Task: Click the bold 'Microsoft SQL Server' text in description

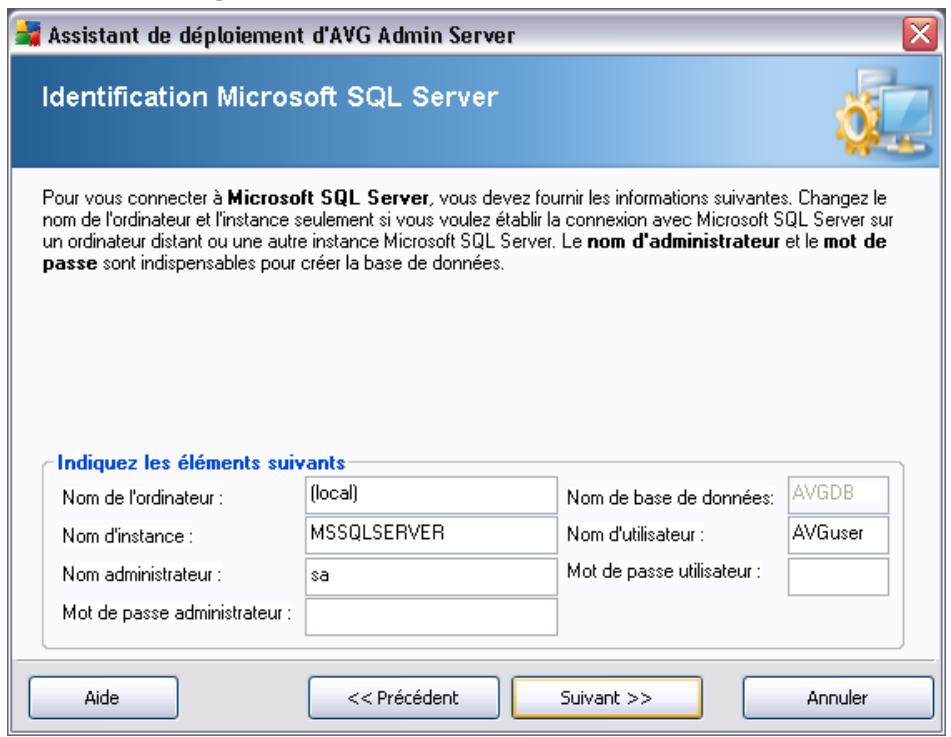Action: (328, 198)
